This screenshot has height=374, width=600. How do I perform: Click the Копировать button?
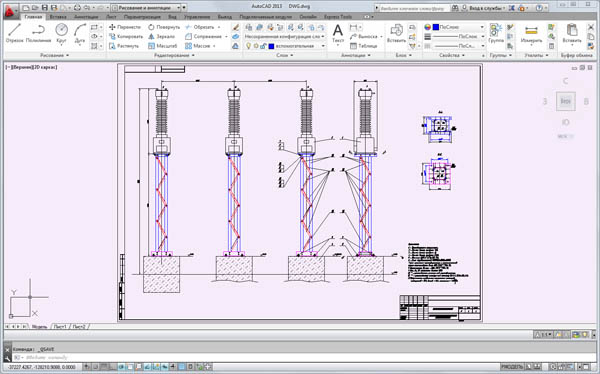click(x=126, y=36)
